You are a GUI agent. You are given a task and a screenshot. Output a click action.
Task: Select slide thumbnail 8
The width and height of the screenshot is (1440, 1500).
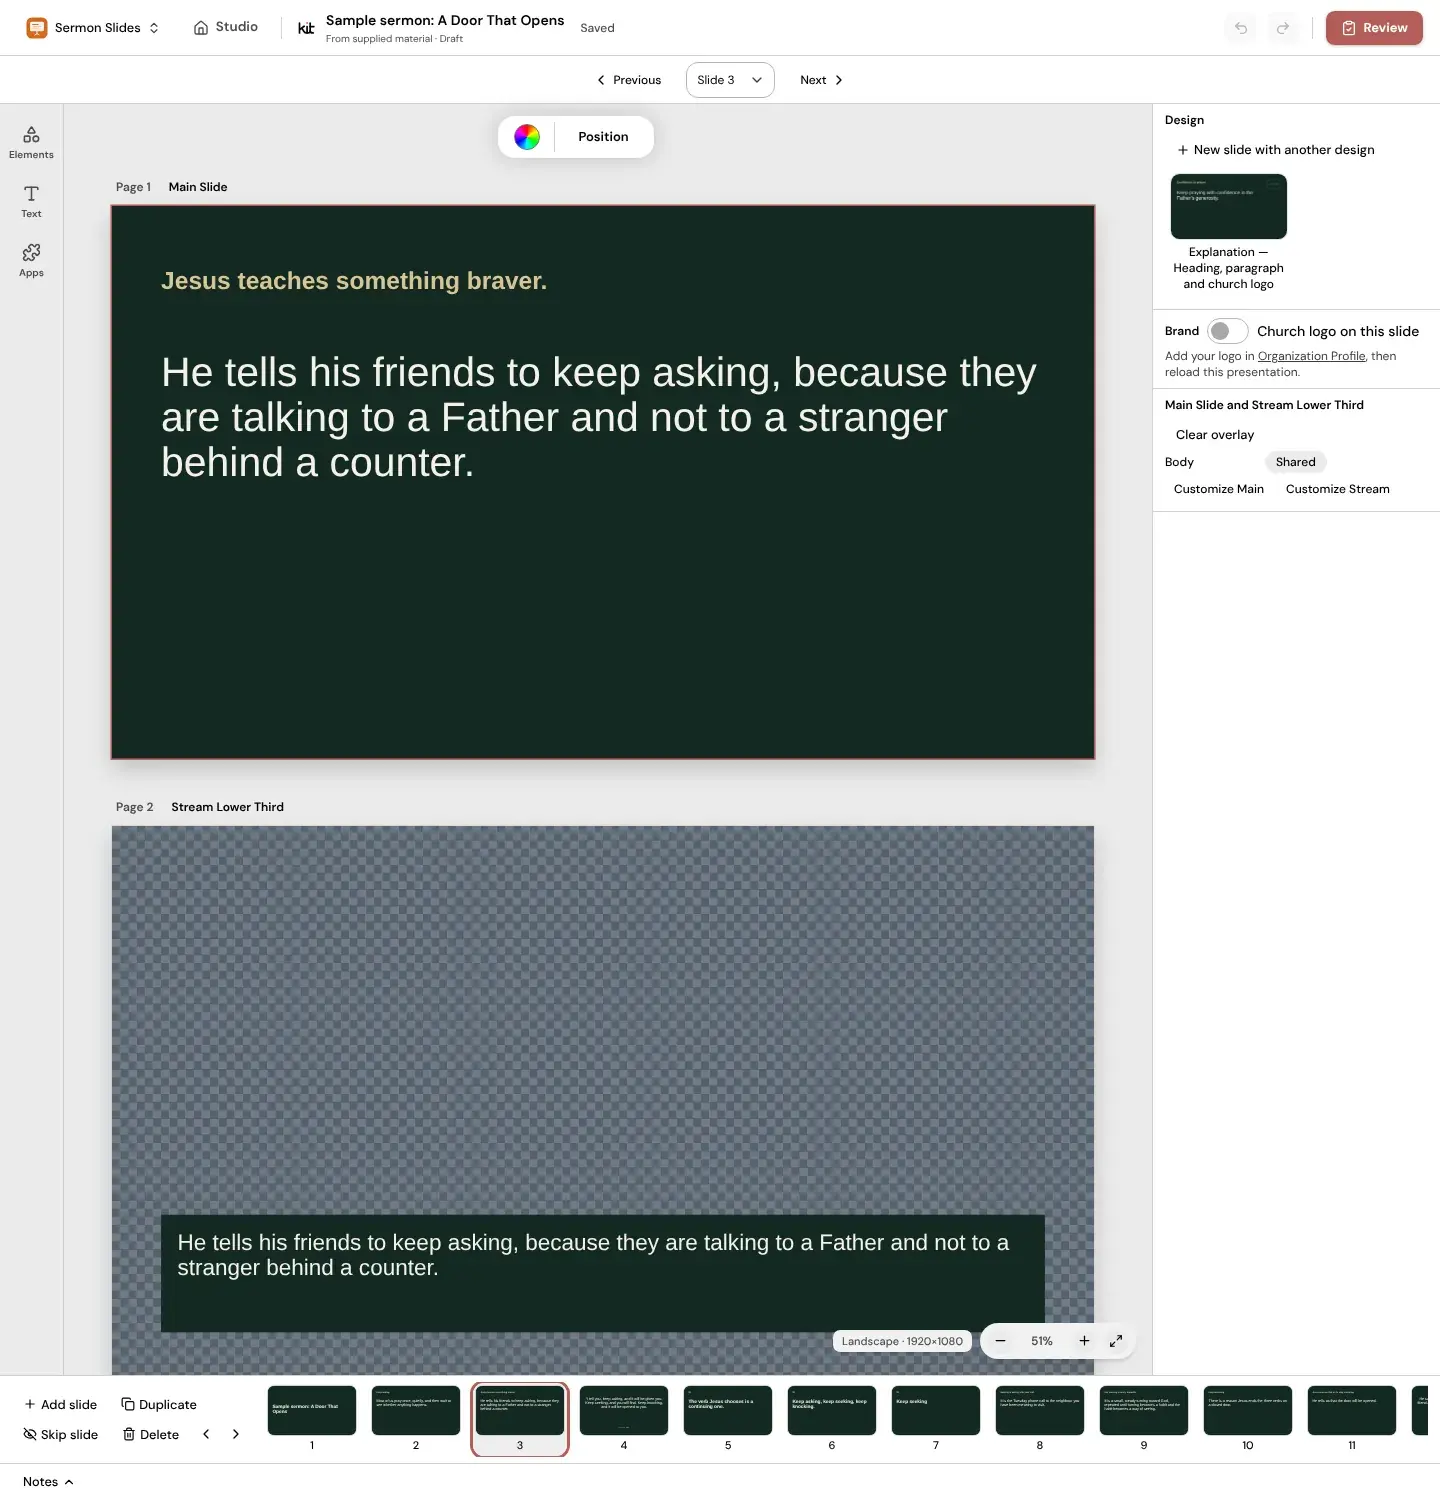pos(1040,1410)
